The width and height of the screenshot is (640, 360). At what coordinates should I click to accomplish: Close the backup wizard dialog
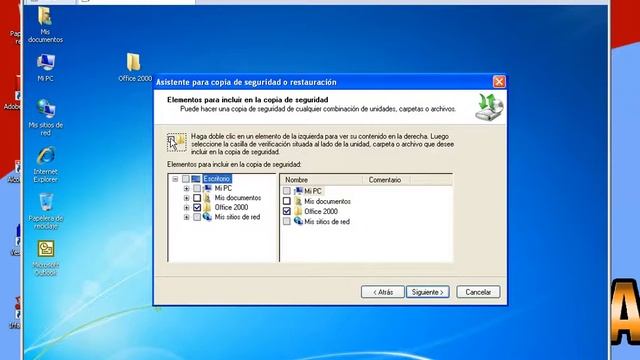[499, 82]
